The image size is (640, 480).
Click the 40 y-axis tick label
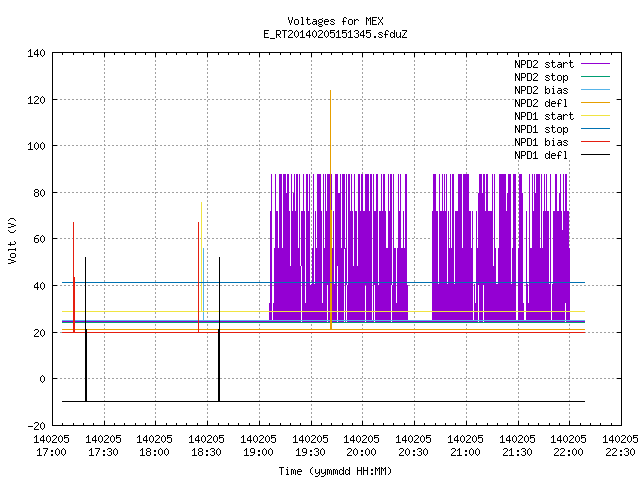[39, 286]
